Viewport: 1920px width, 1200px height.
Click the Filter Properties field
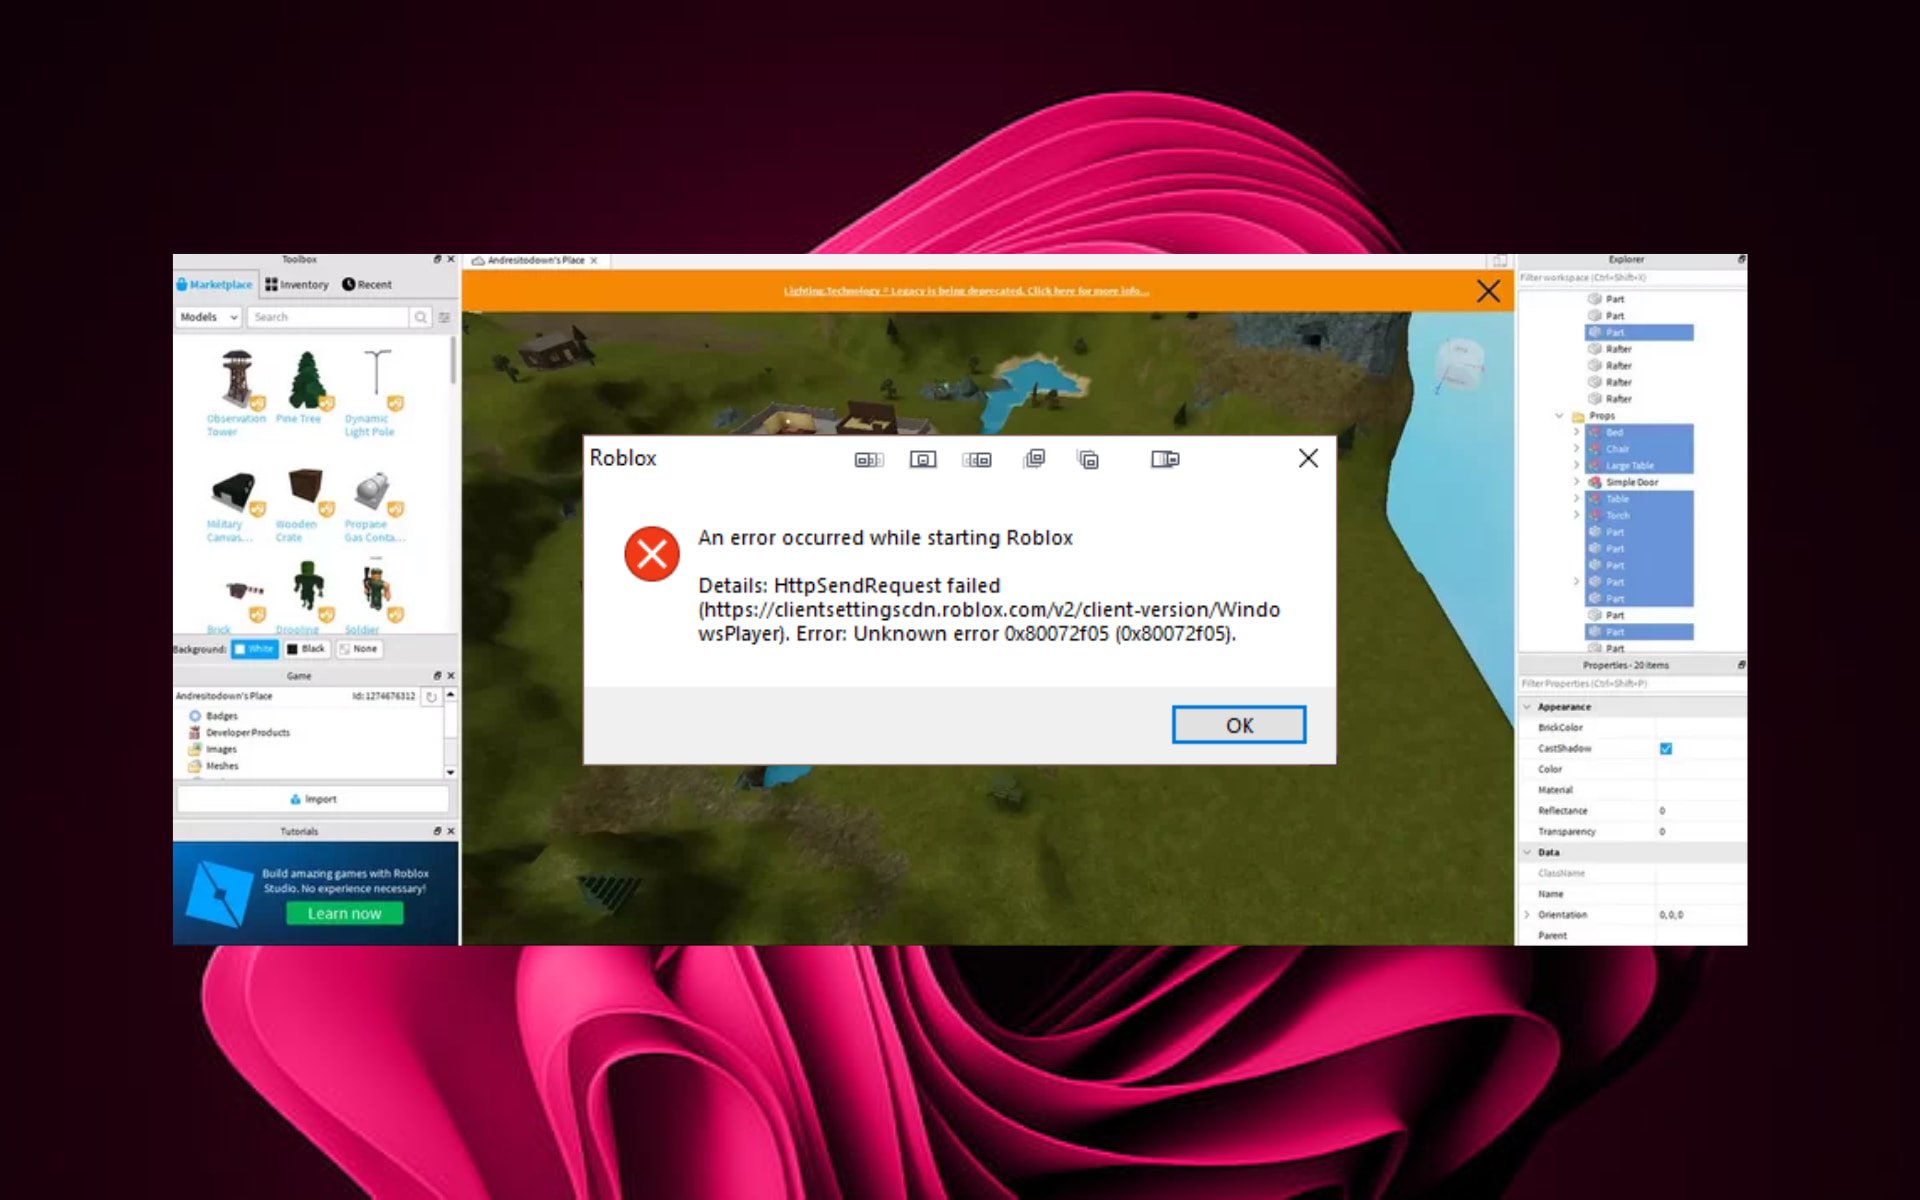point(1632,684)
